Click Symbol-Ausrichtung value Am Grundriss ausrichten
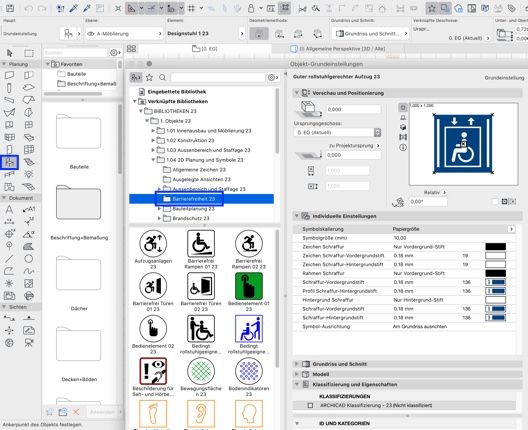528x430 pixels. 420,327
